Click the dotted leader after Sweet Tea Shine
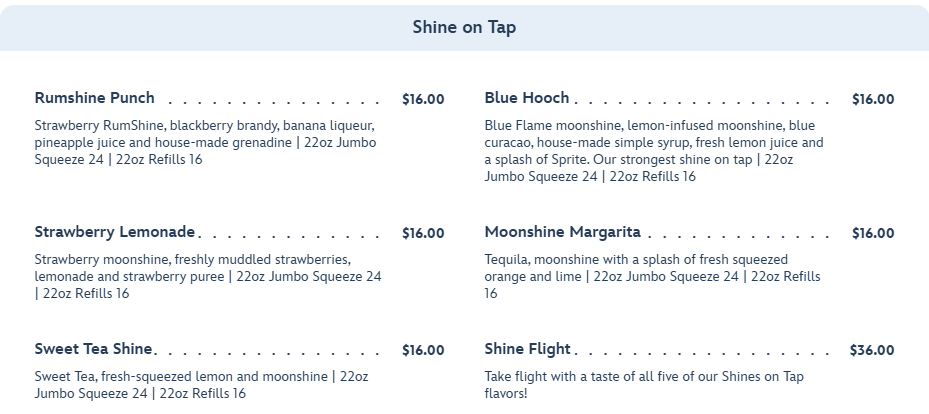The image size is (929, 414). coord(270,354)
